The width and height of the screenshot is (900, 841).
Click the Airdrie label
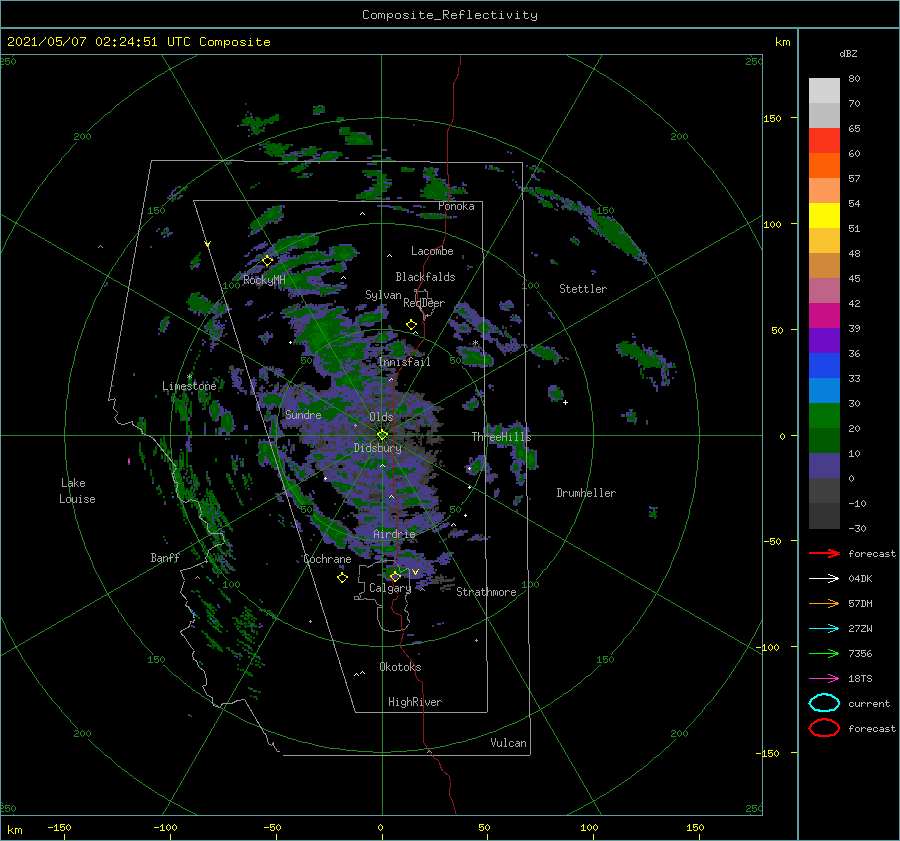[394, 534]
